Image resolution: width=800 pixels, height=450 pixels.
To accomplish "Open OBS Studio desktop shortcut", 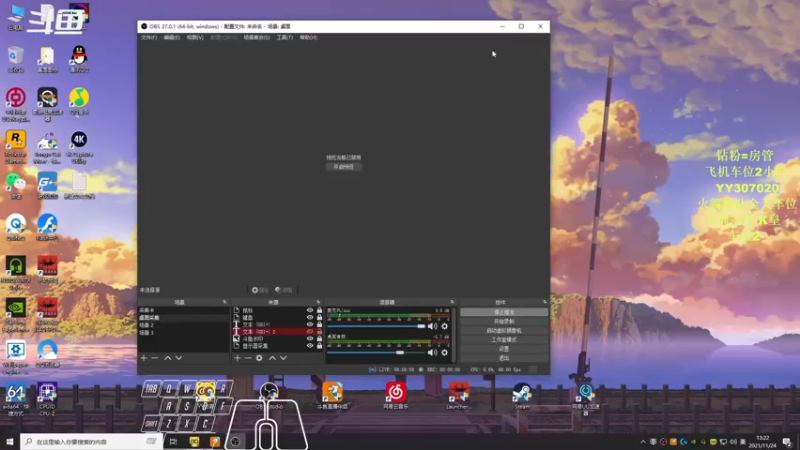I will tap(269, 396).
